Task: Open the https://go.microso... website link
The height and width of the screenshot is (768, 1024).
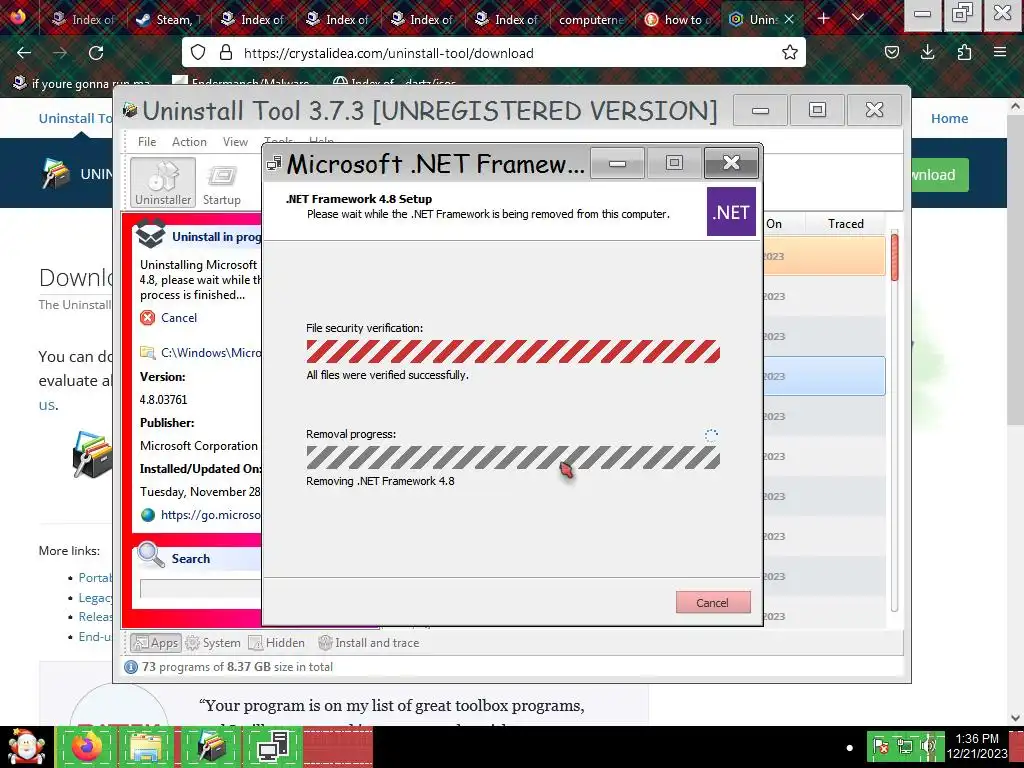Action: coord(211,515)
